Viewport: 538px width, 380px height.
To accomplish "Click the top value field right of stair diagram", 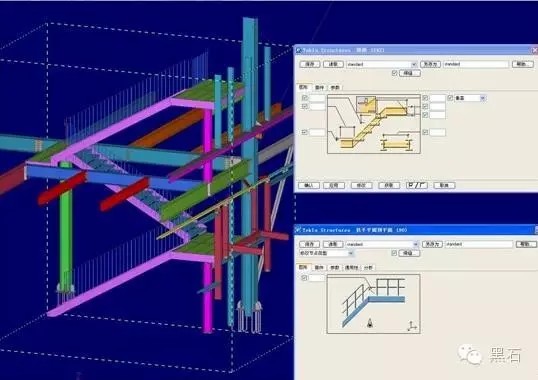I will tap(437, 98).
